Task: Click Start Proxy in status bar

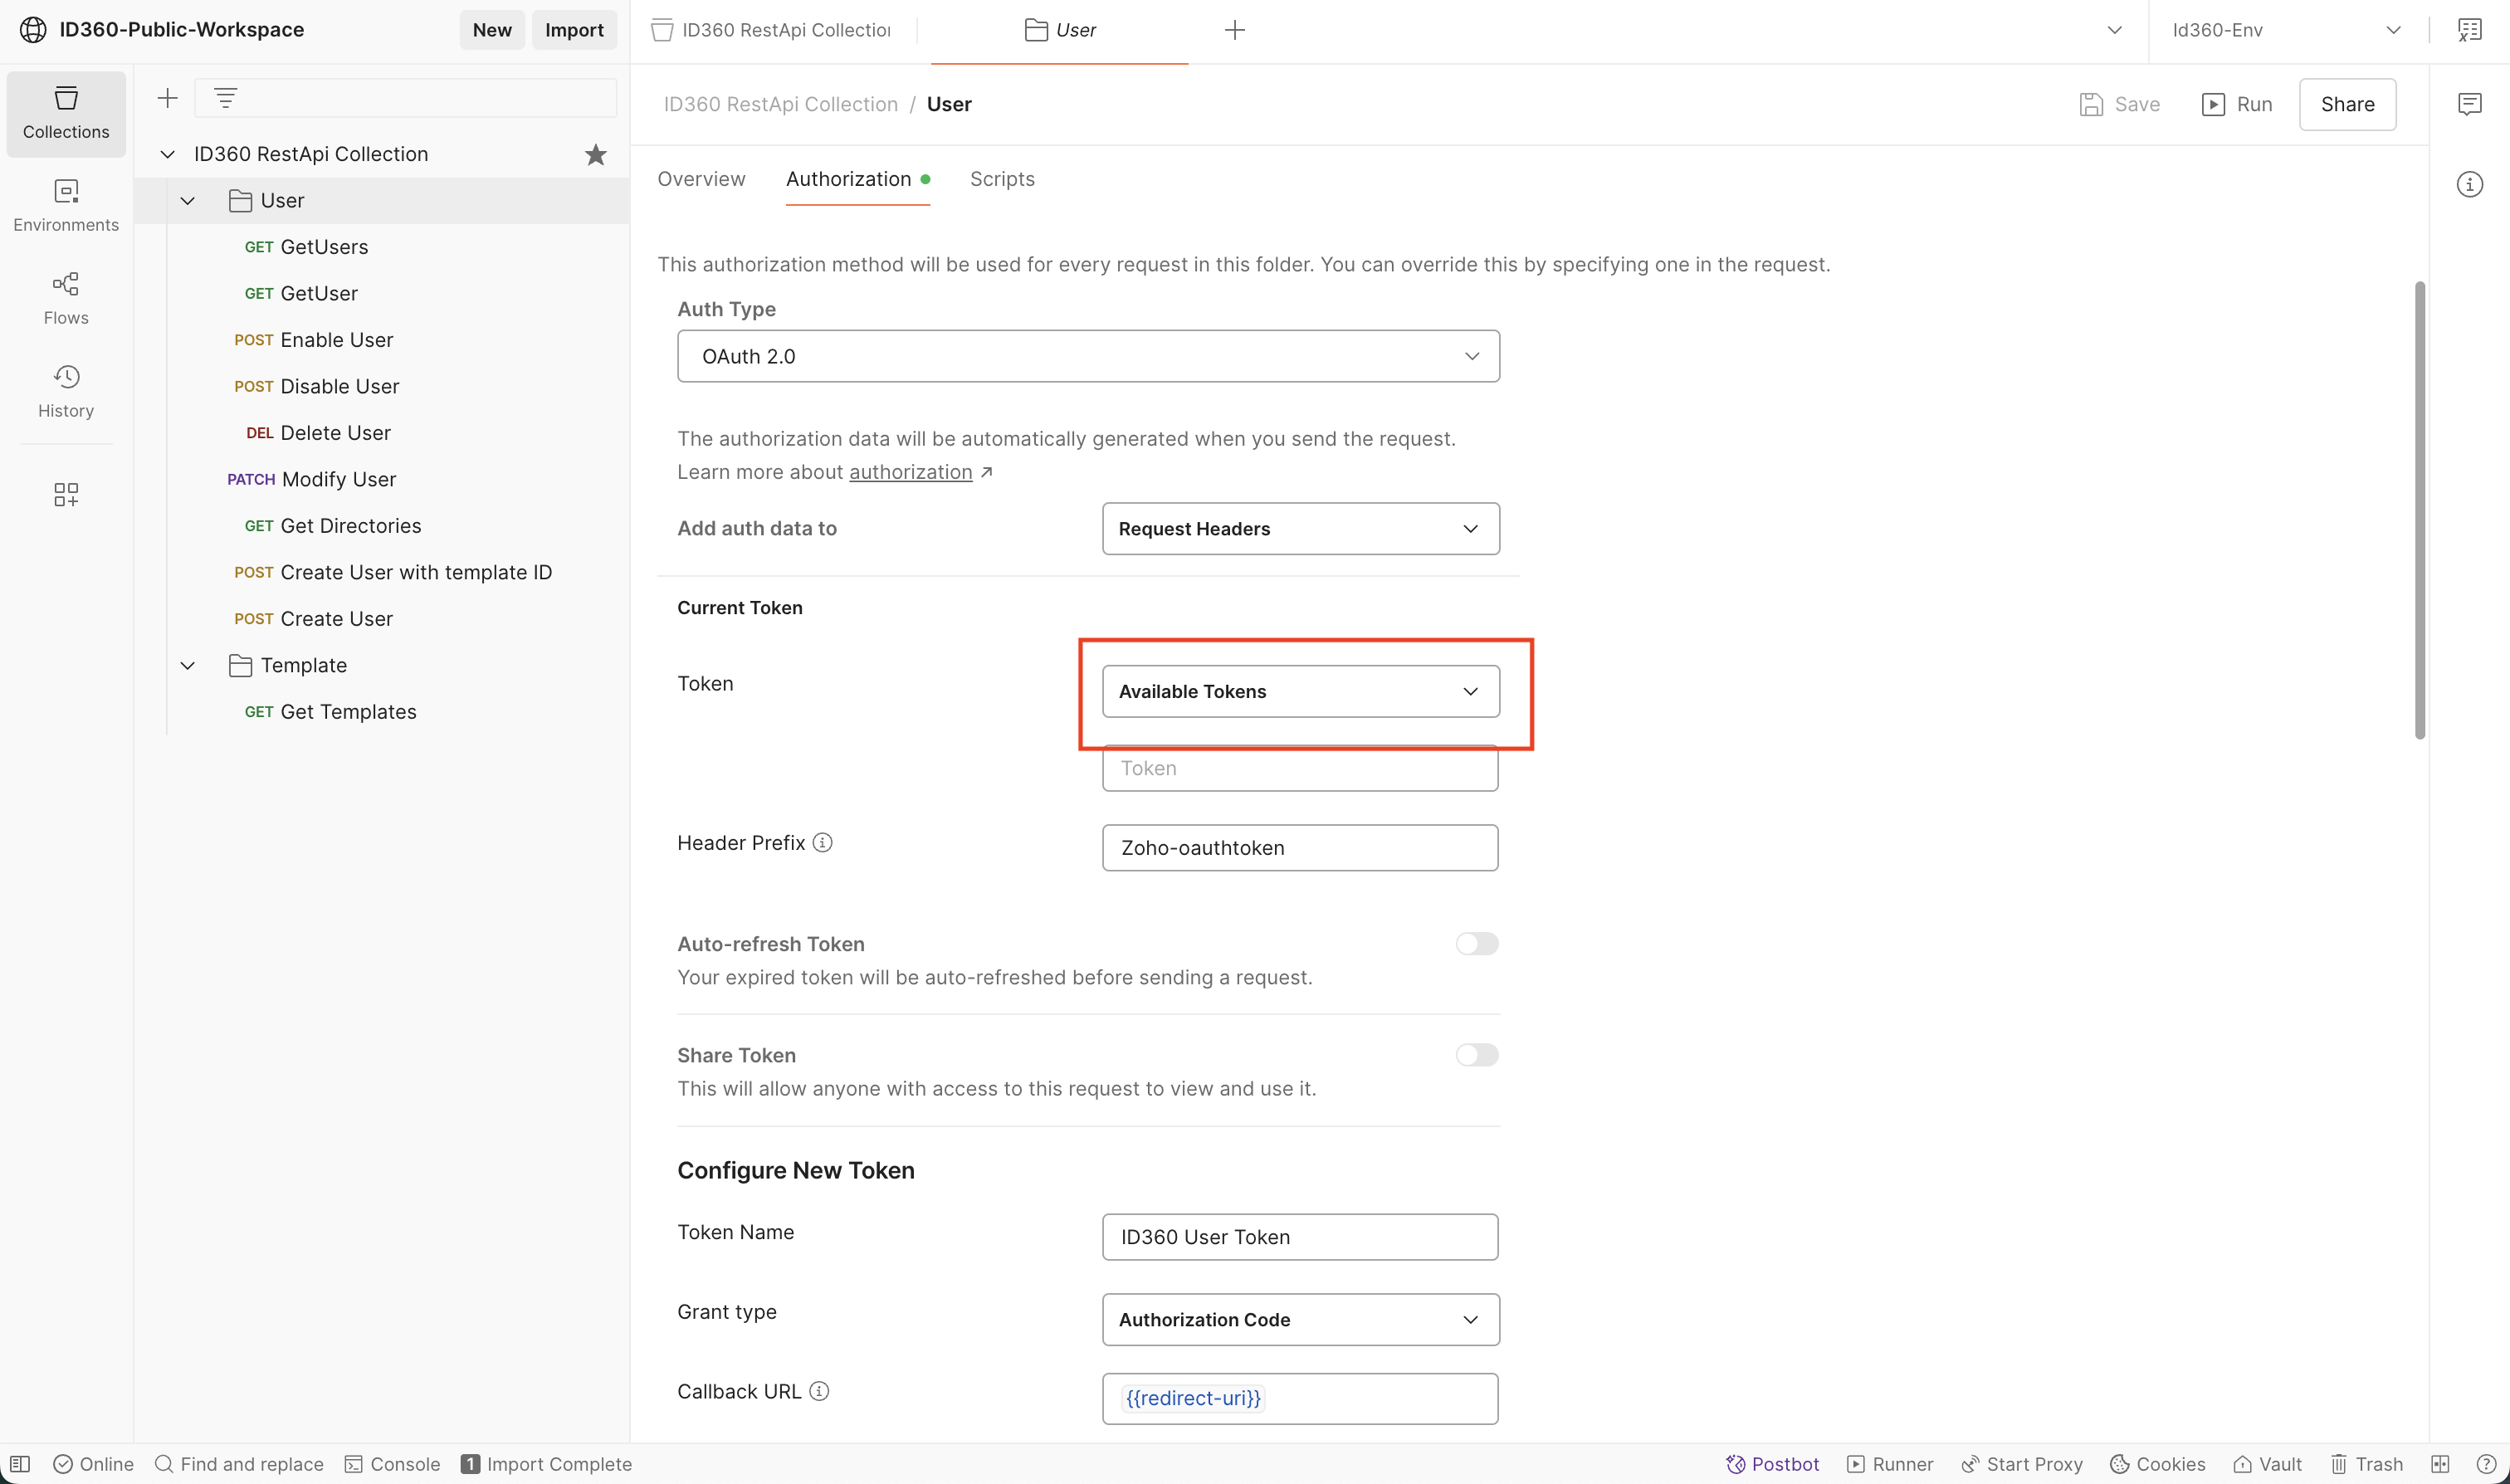Action: click(2022, 1464)
